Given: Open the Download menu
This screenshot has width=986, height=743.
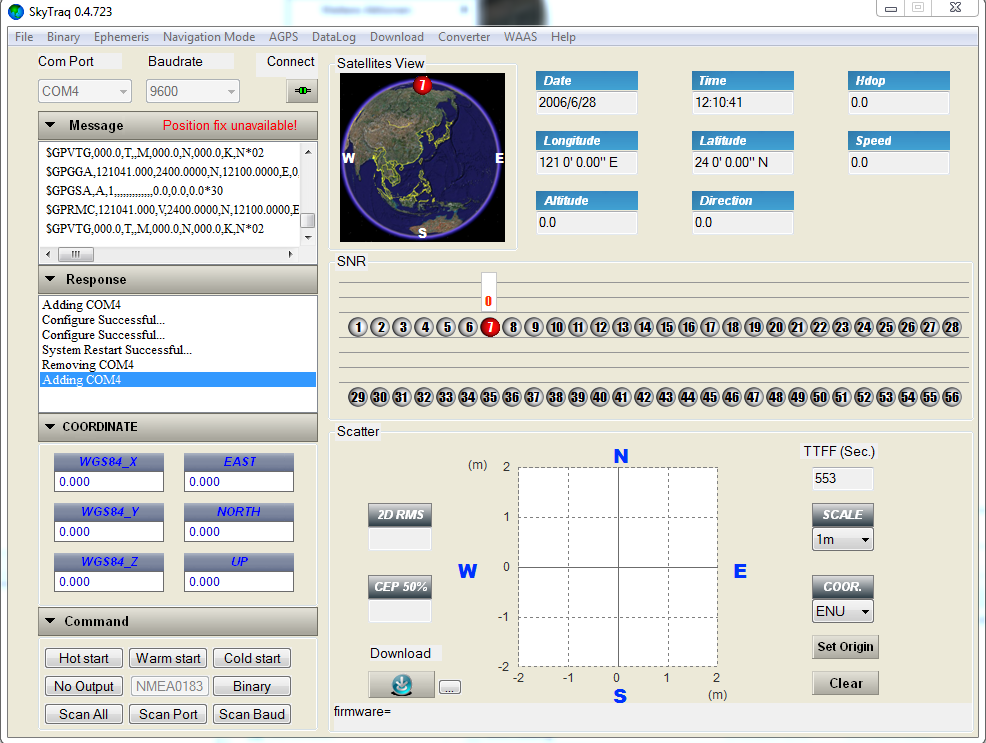Looking at the screenshot, I should [397, 37].
